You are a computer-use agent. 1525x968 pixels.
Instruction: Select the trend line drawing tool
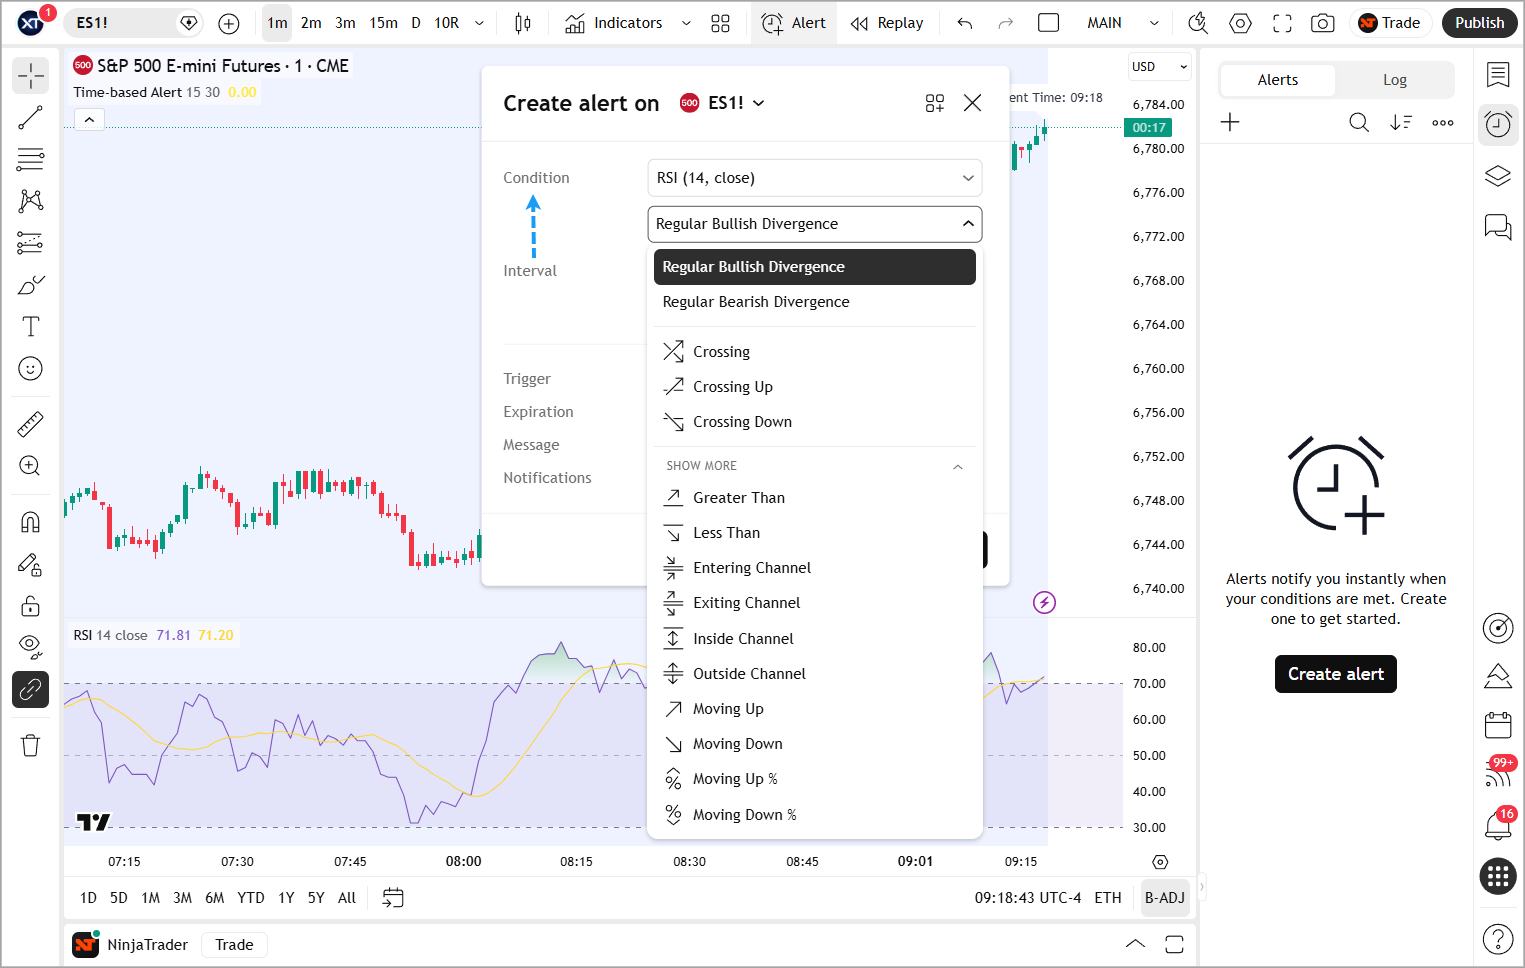pyautogui.click(x=30, y=117)
